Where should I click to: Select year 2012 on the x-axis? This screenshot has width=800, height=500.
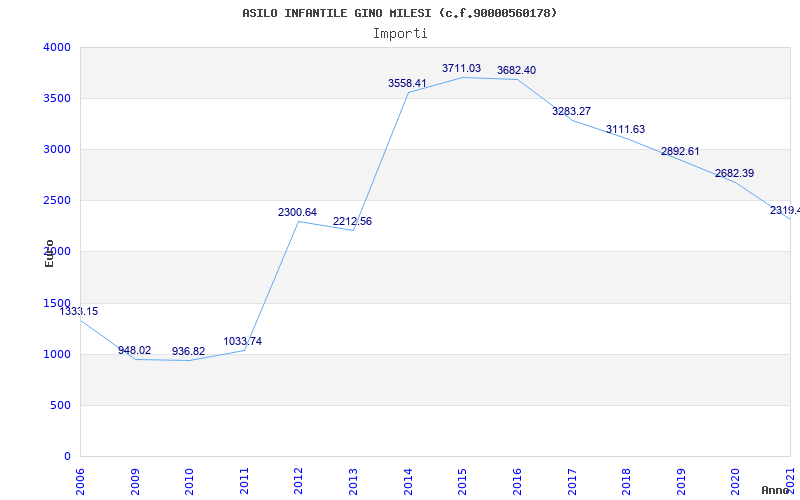point(298,478)
